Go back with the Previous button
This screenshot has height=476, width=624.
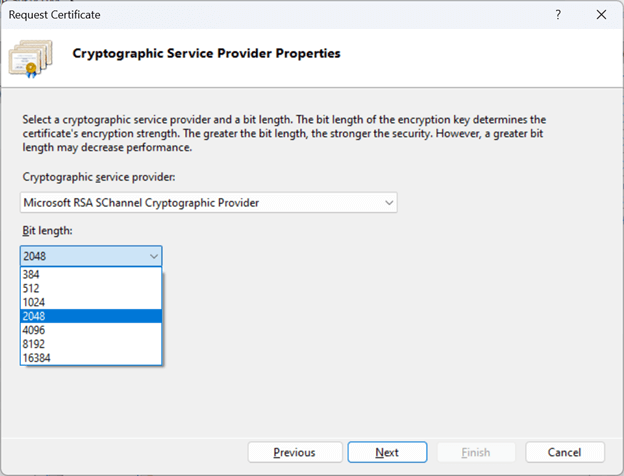[x=295, y=452]
